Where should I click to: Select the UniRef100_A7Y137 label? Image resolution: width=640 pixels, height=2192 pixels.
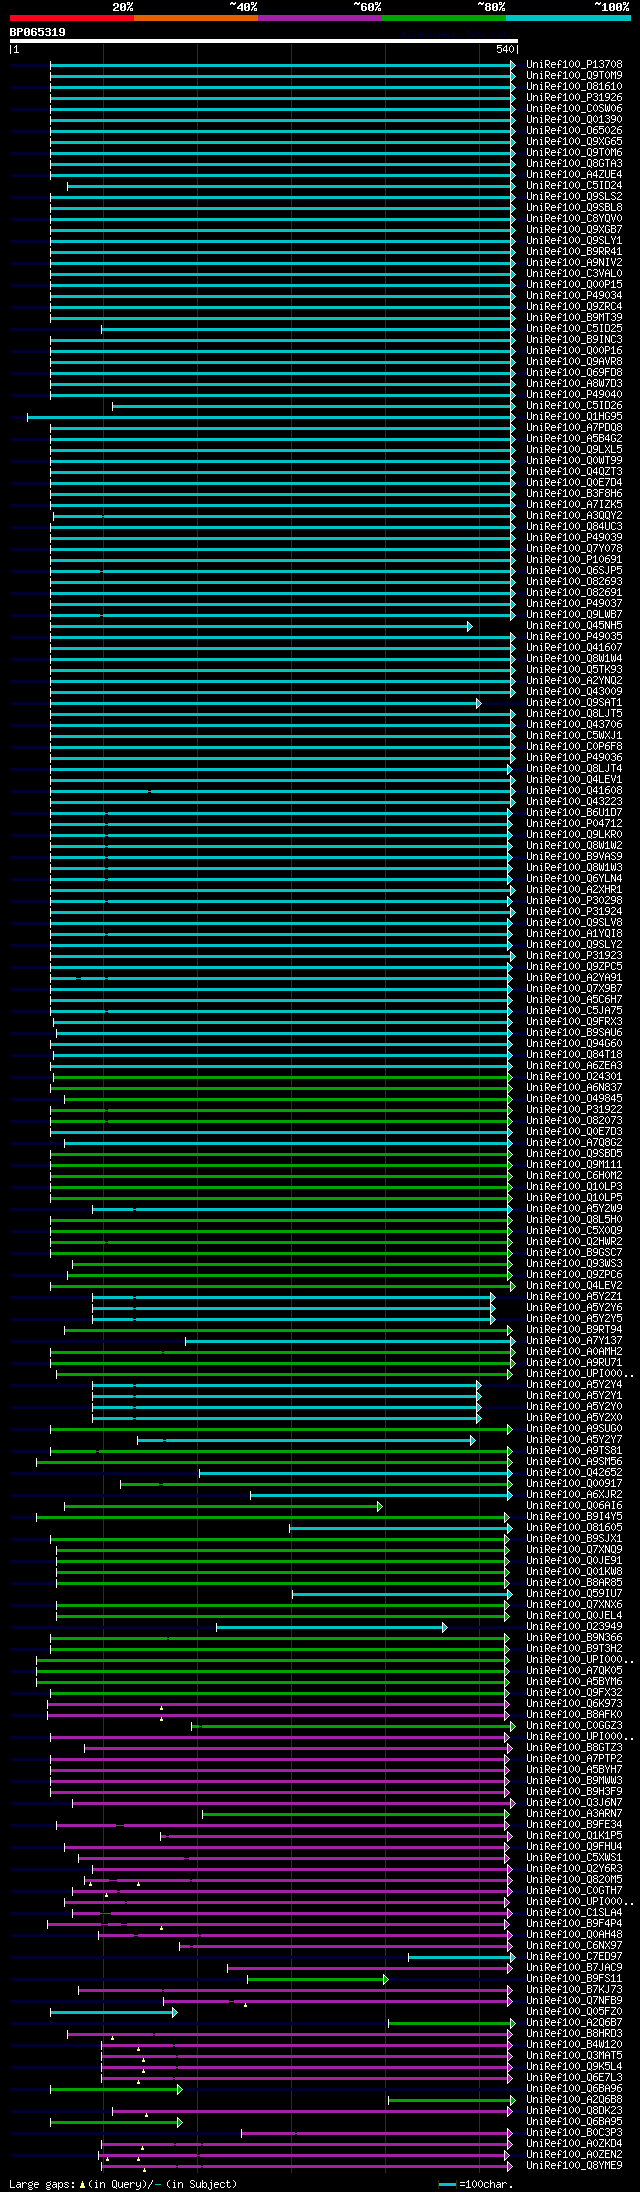[574, 1341]
